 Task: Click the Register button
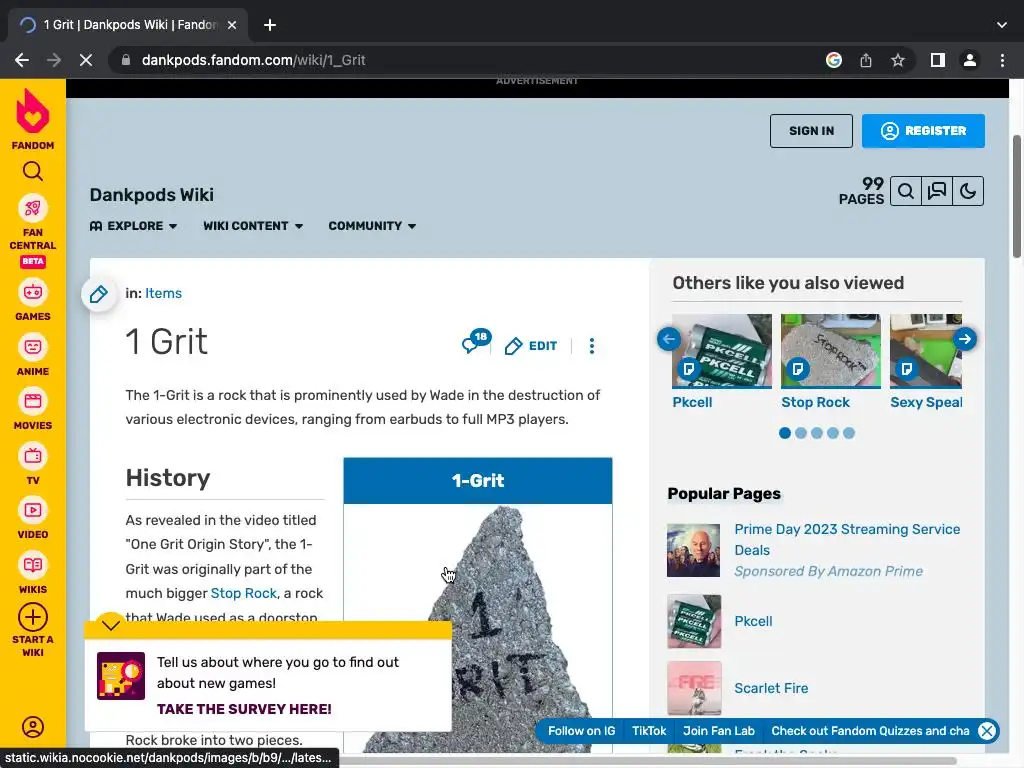[x=923, y=131]
